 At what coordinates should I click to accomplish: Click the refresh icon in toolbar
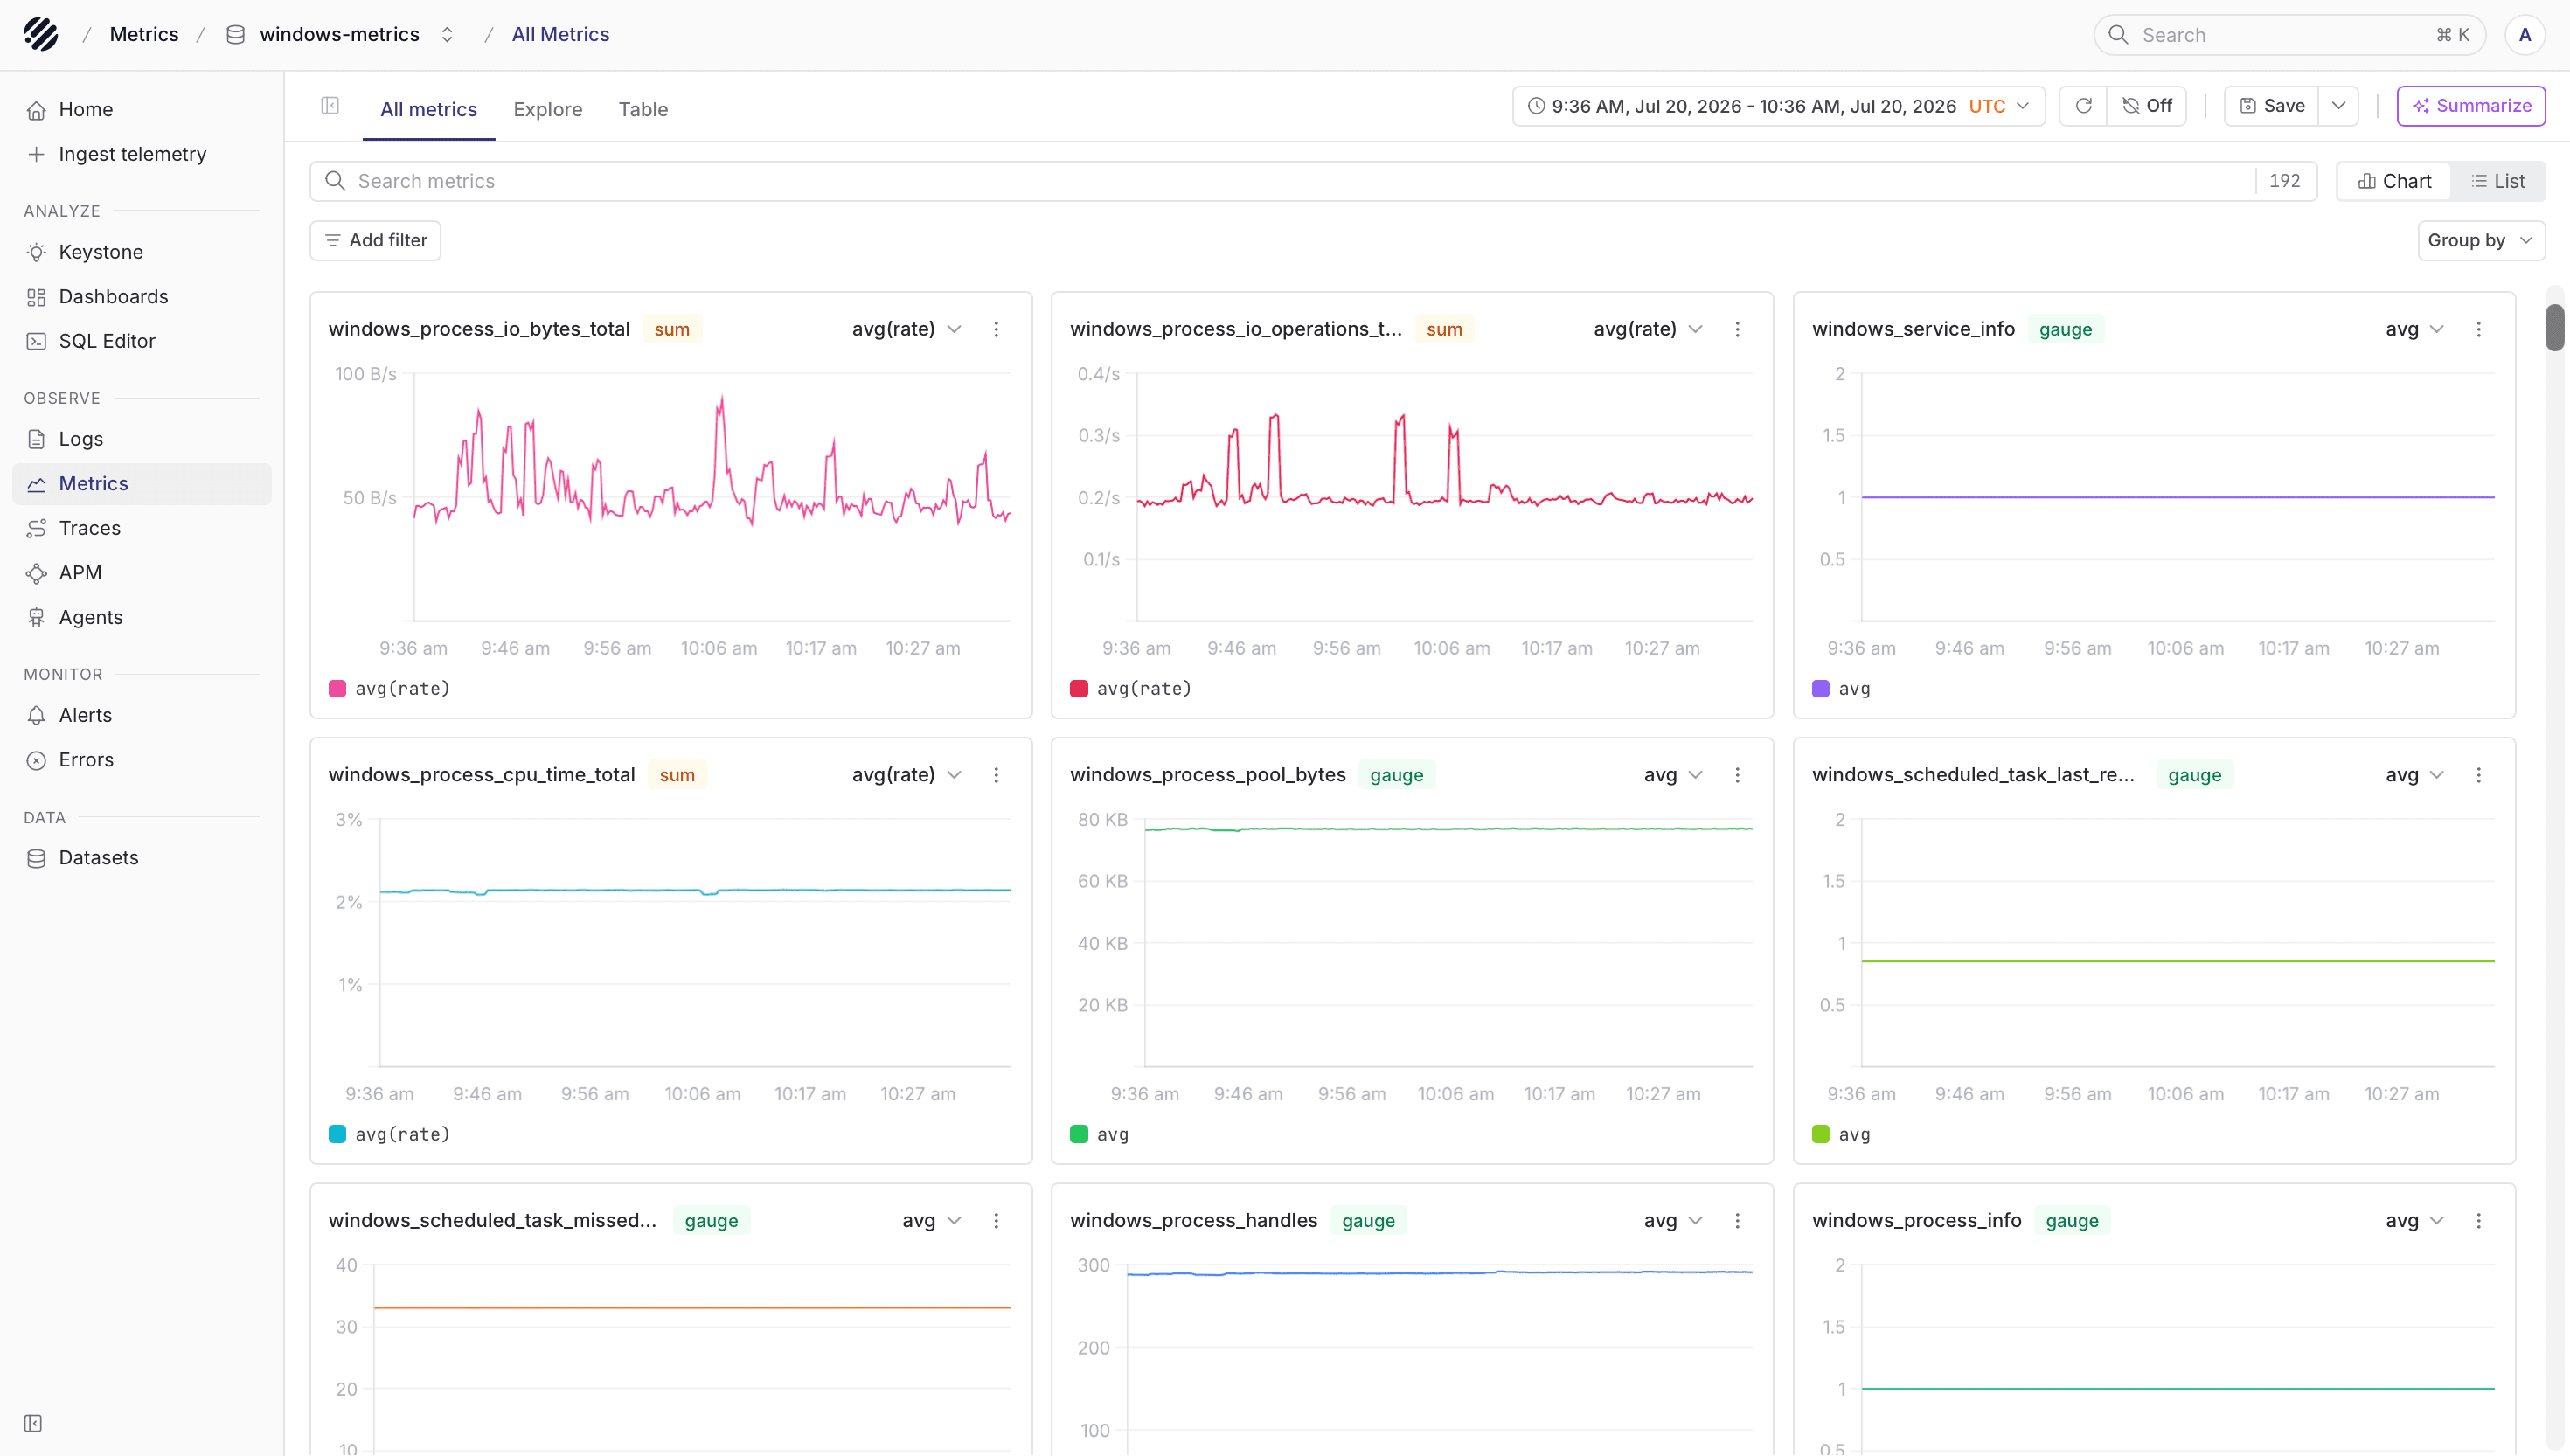coord(2084,106)
